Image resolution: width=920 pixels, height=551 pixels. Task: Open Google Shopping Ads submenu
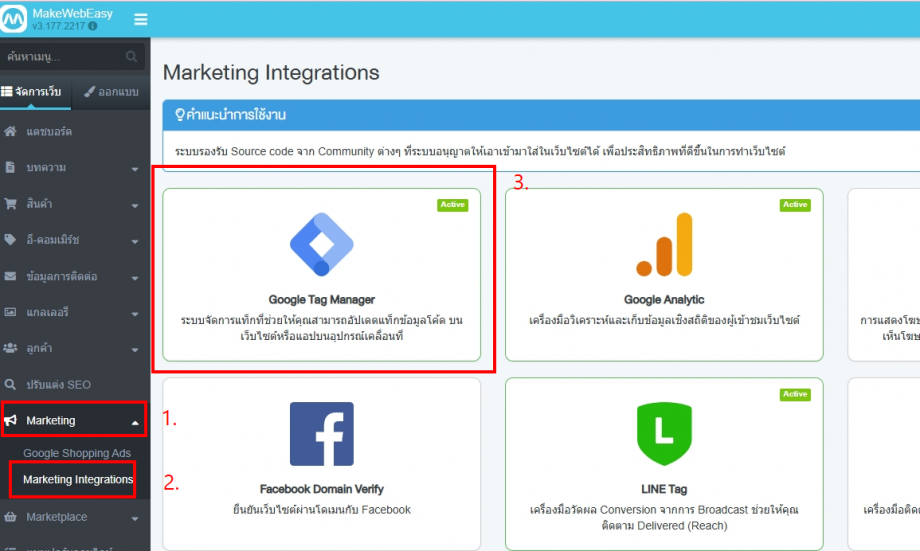77,453
